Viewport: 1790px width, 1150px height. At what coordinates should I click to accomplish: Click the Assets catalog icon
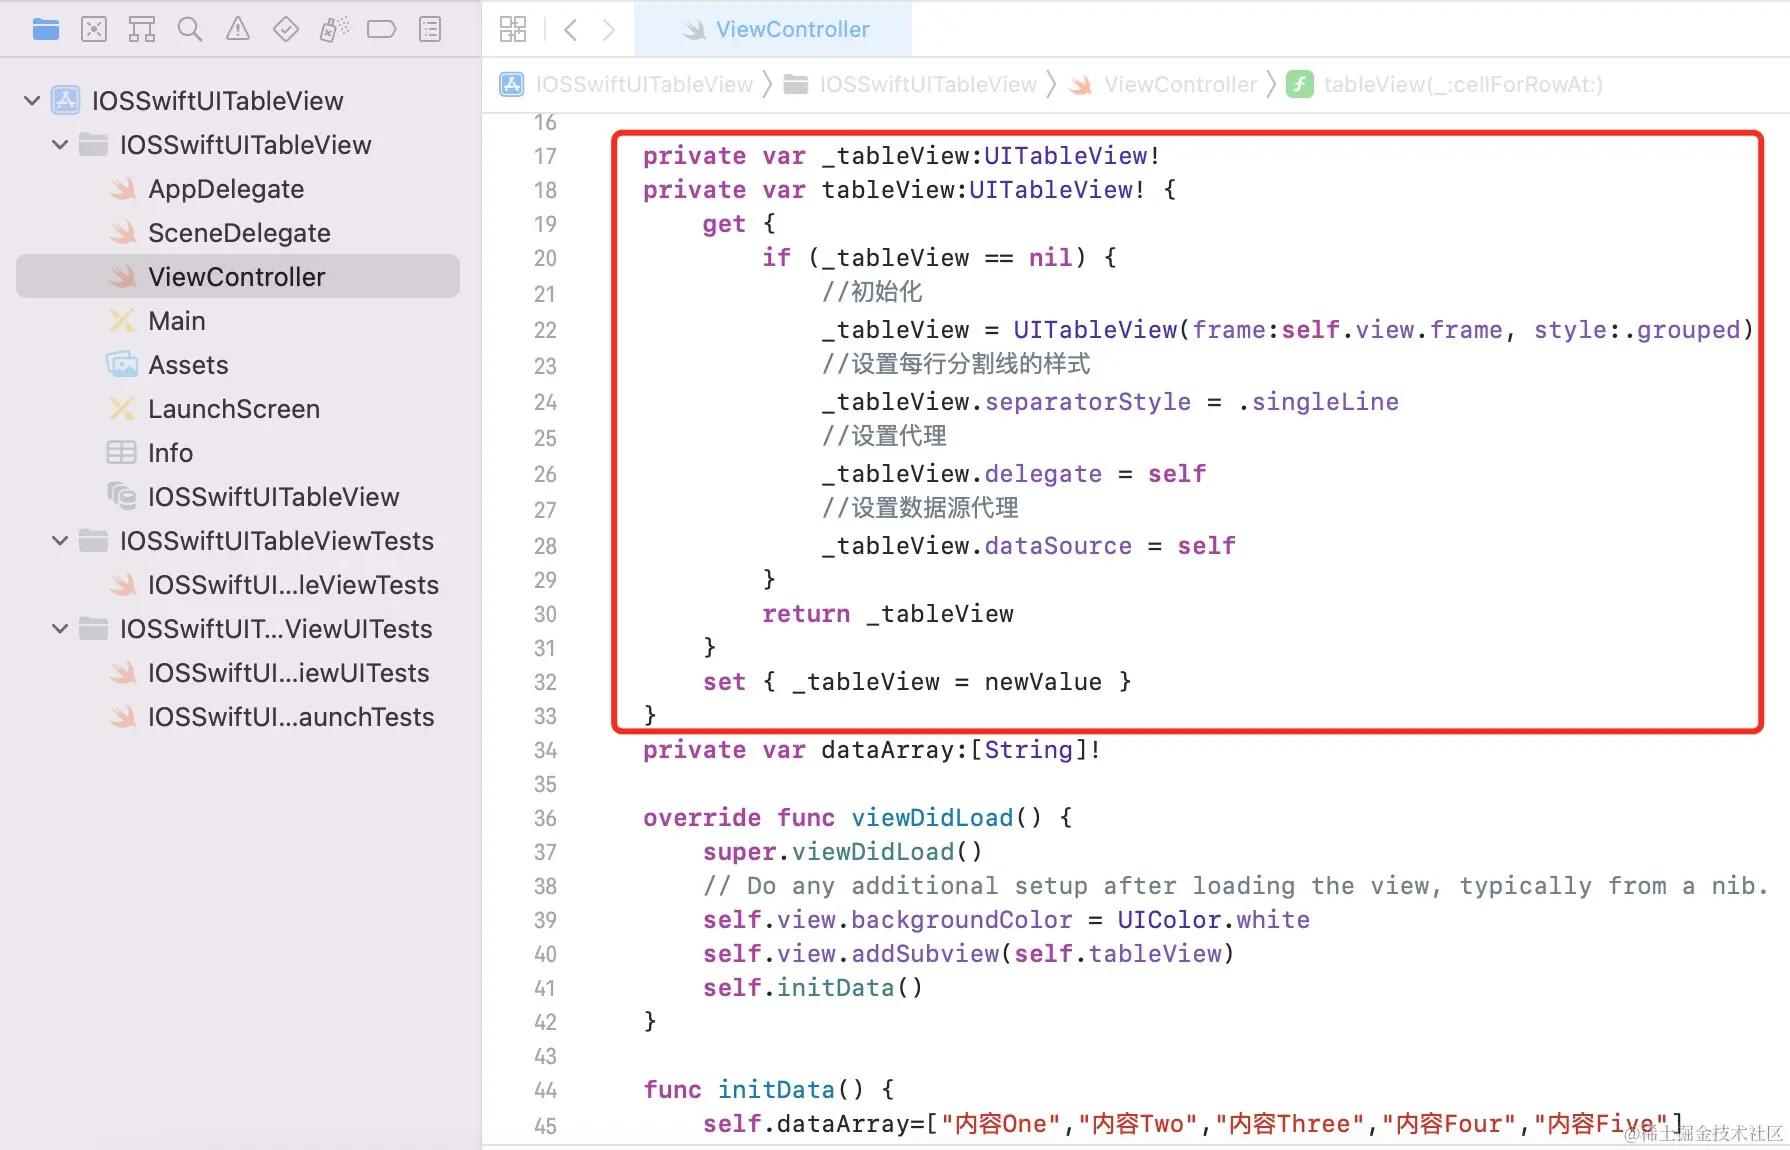[122, 365]
